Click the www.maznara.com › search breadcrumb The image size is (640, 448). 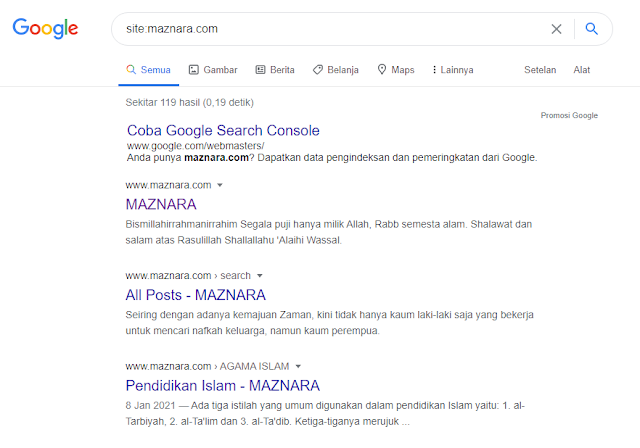click(188, 276)
